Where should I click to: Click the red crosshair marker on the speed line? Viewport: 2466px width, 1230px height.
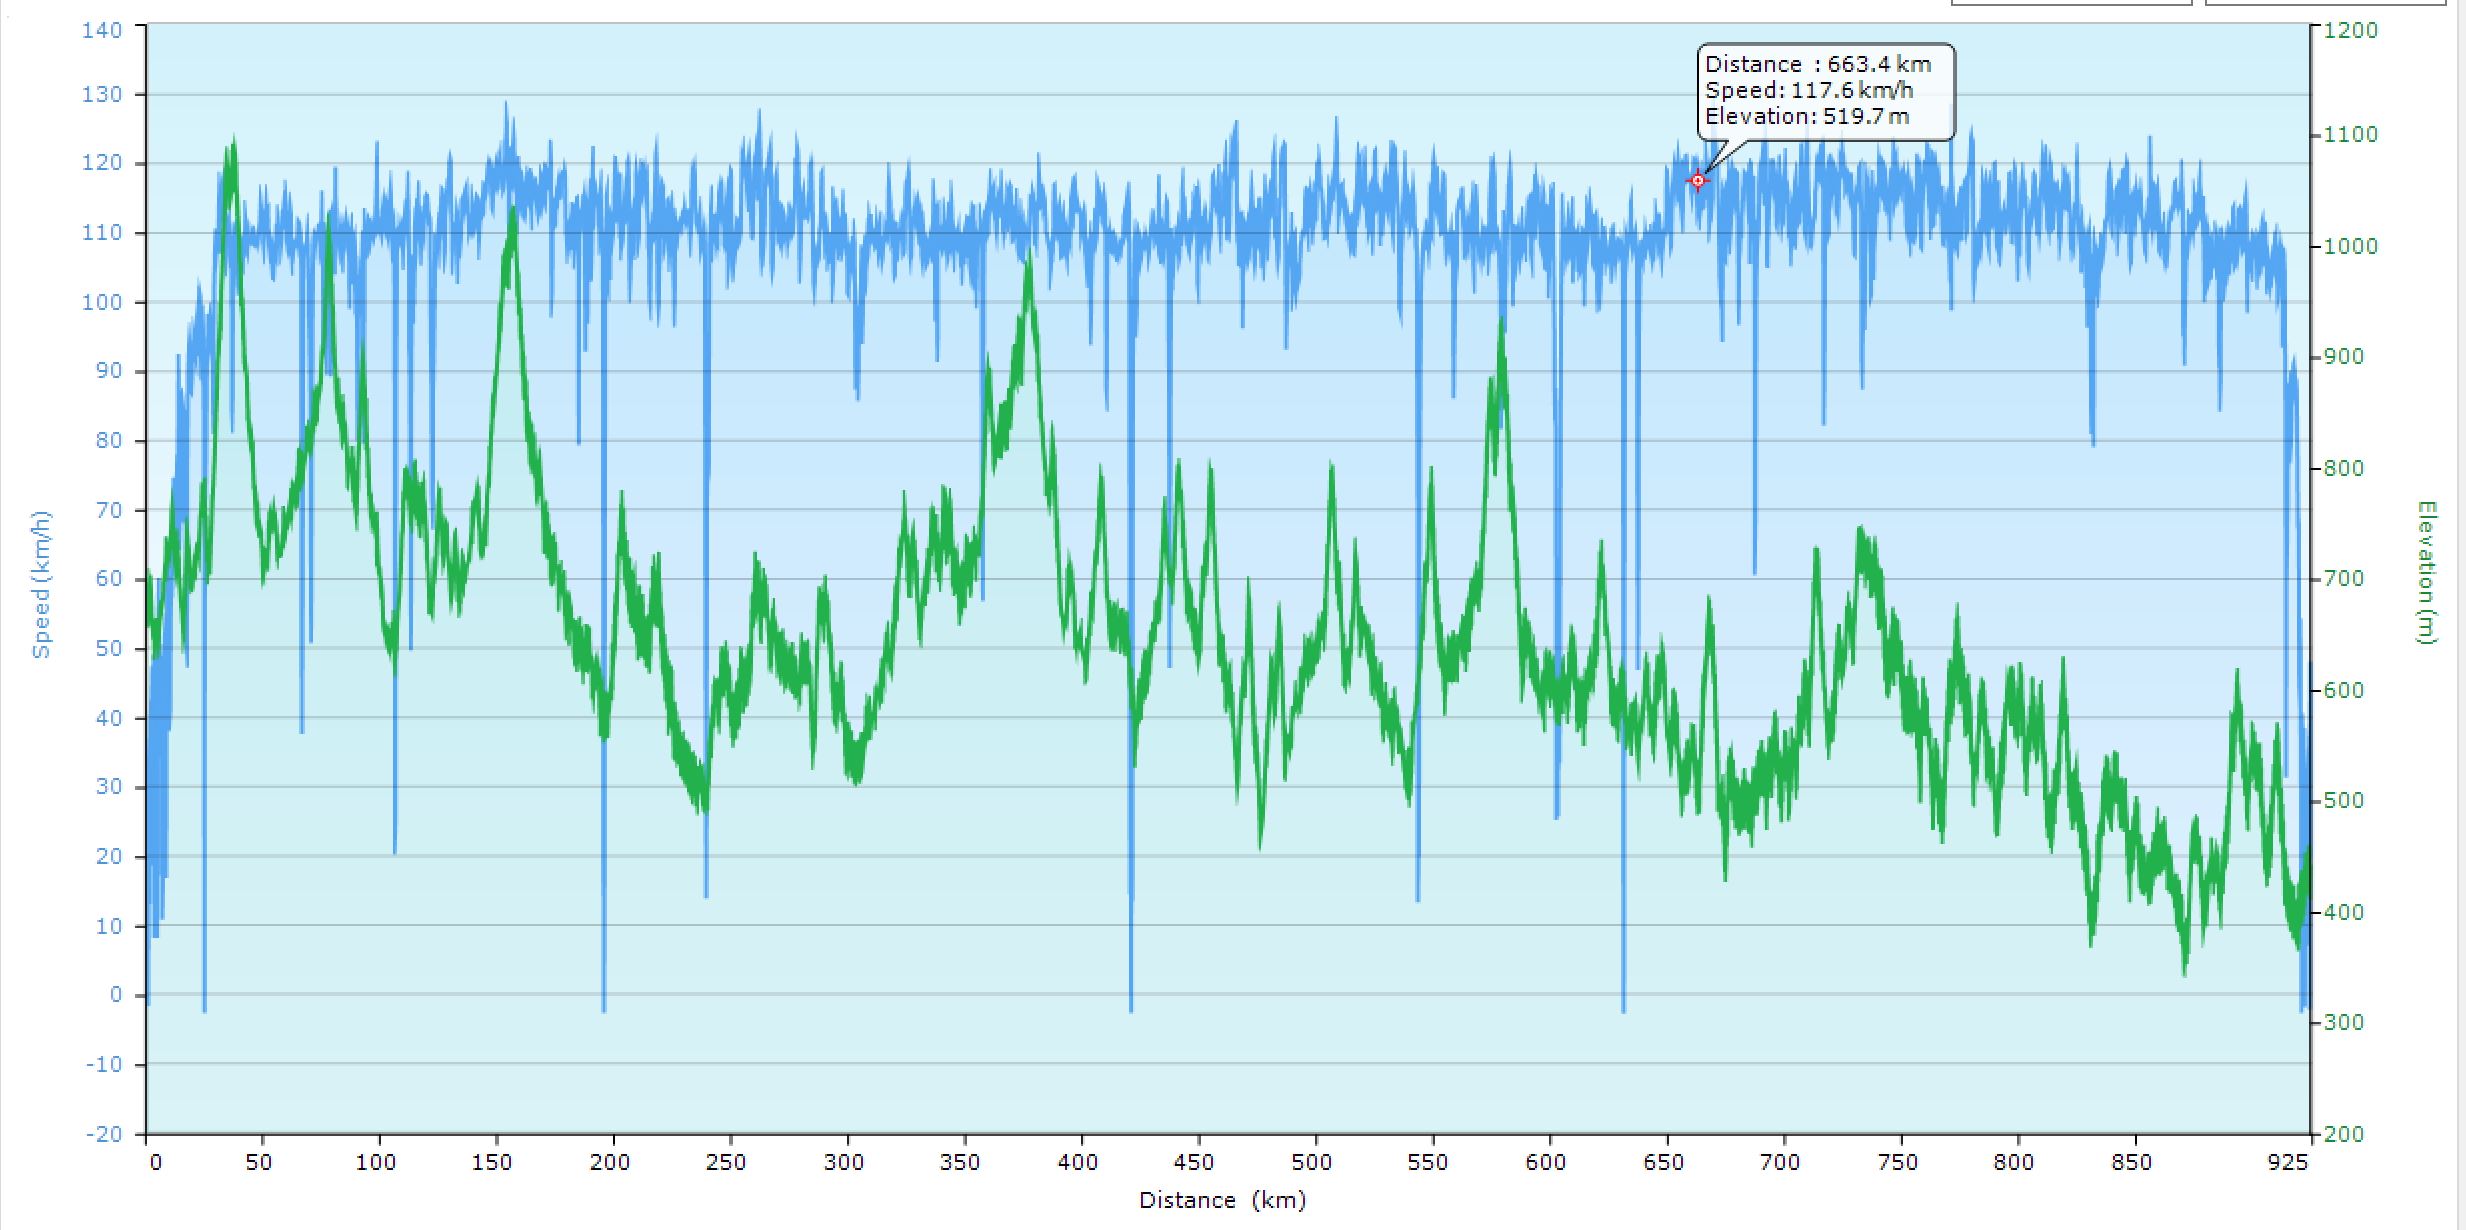coord(1697,181)
